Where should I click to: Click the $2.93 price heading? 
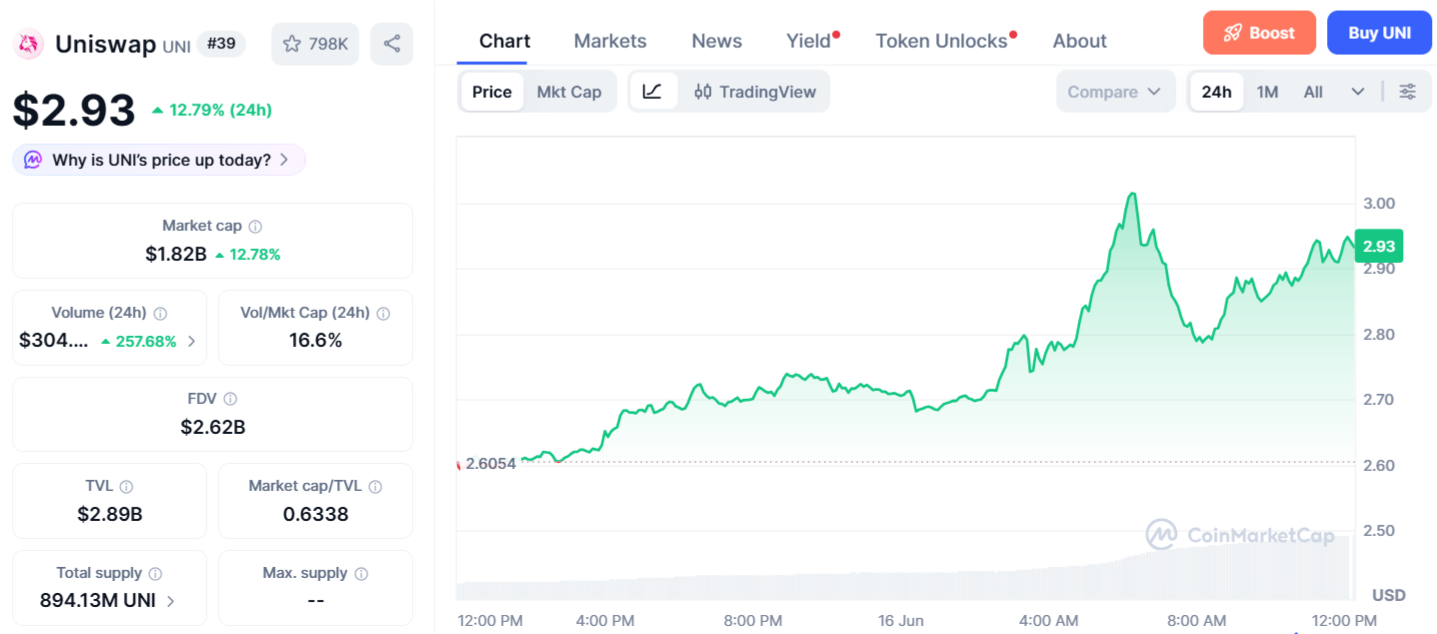(x=74, y=110)
